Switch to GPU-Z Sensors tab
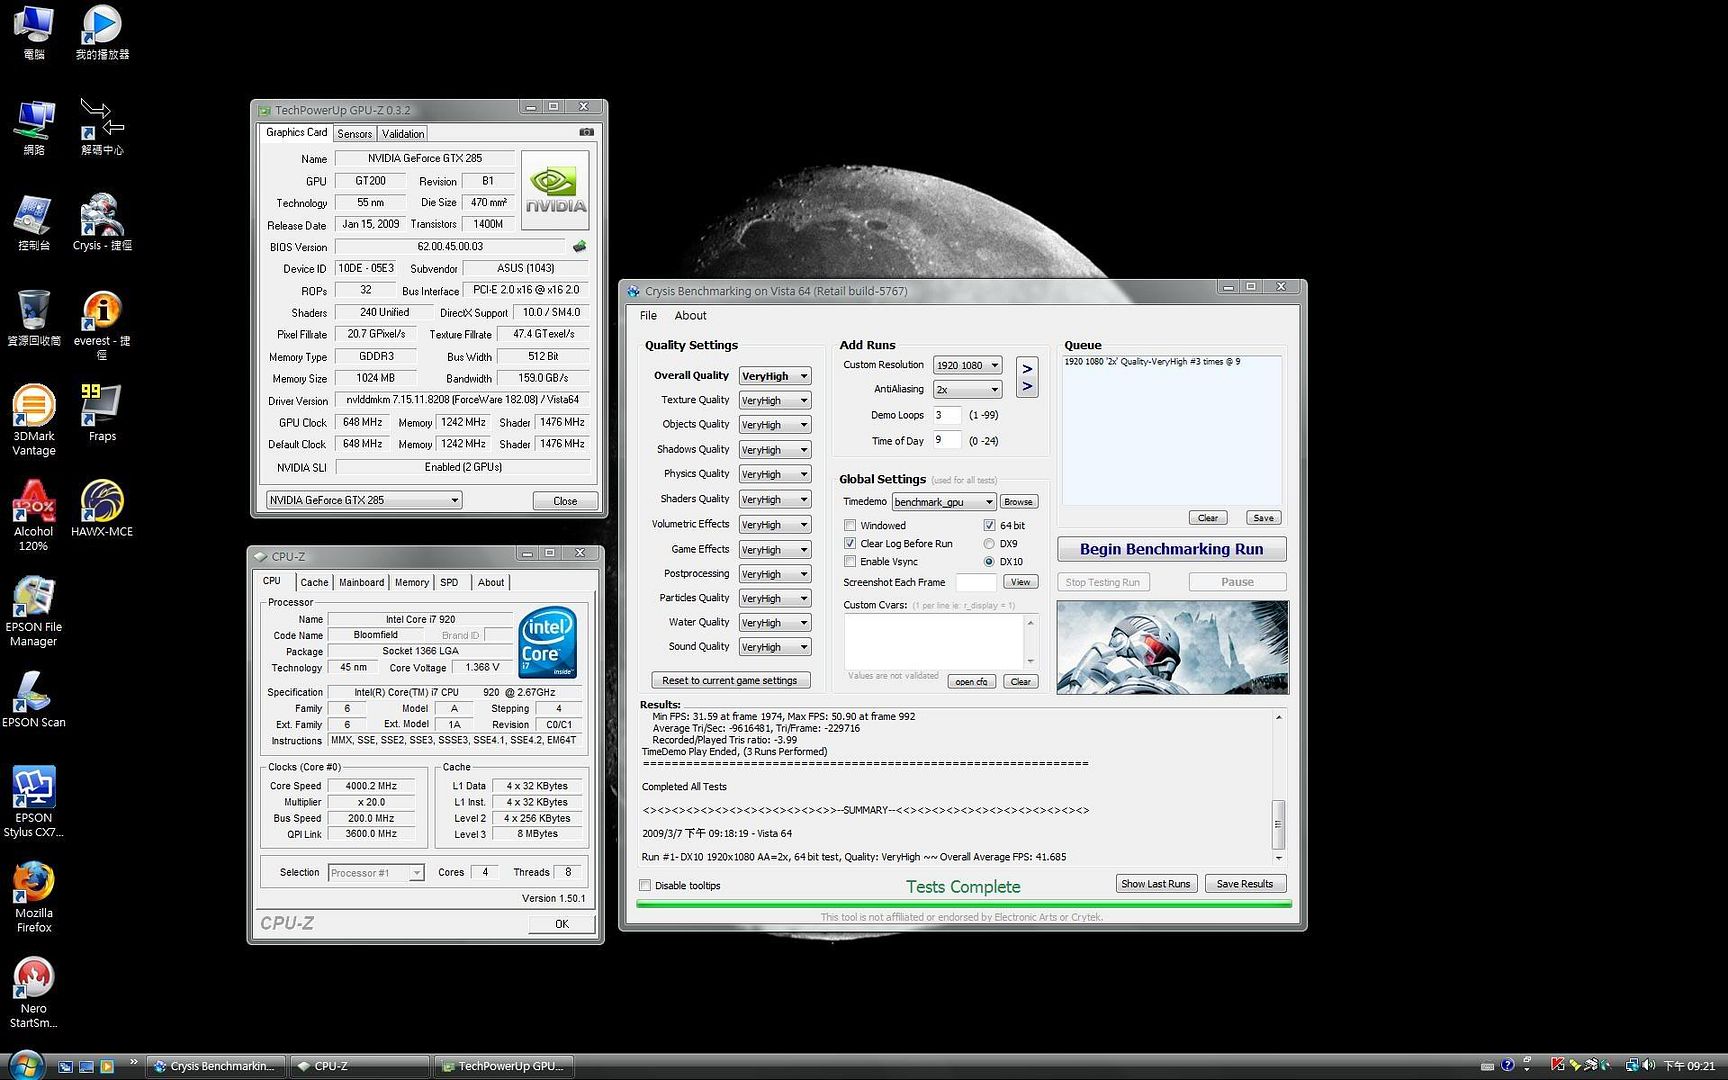 (x=354, y=133)
